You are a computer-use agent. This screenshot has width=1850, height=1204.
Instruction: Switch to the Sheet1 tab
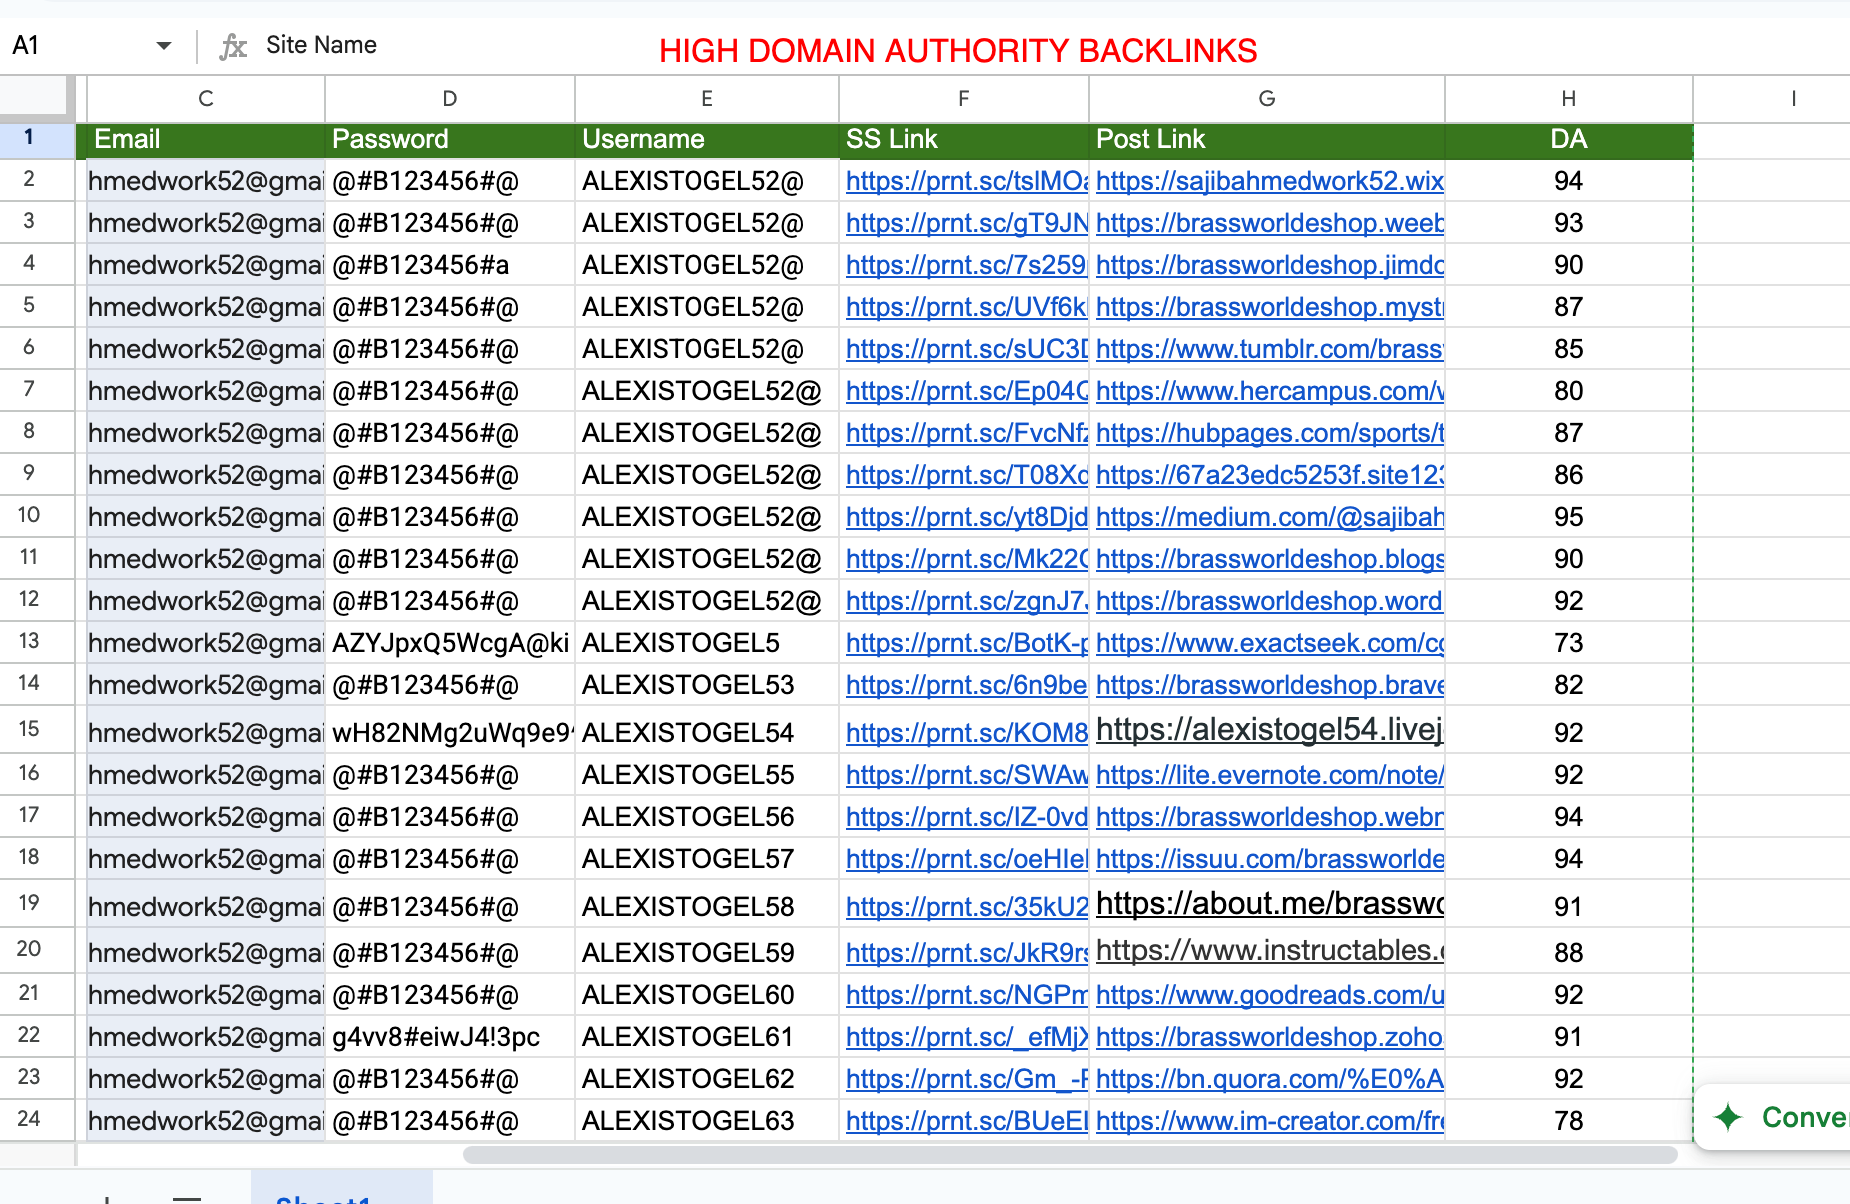tap(325, 1197)
